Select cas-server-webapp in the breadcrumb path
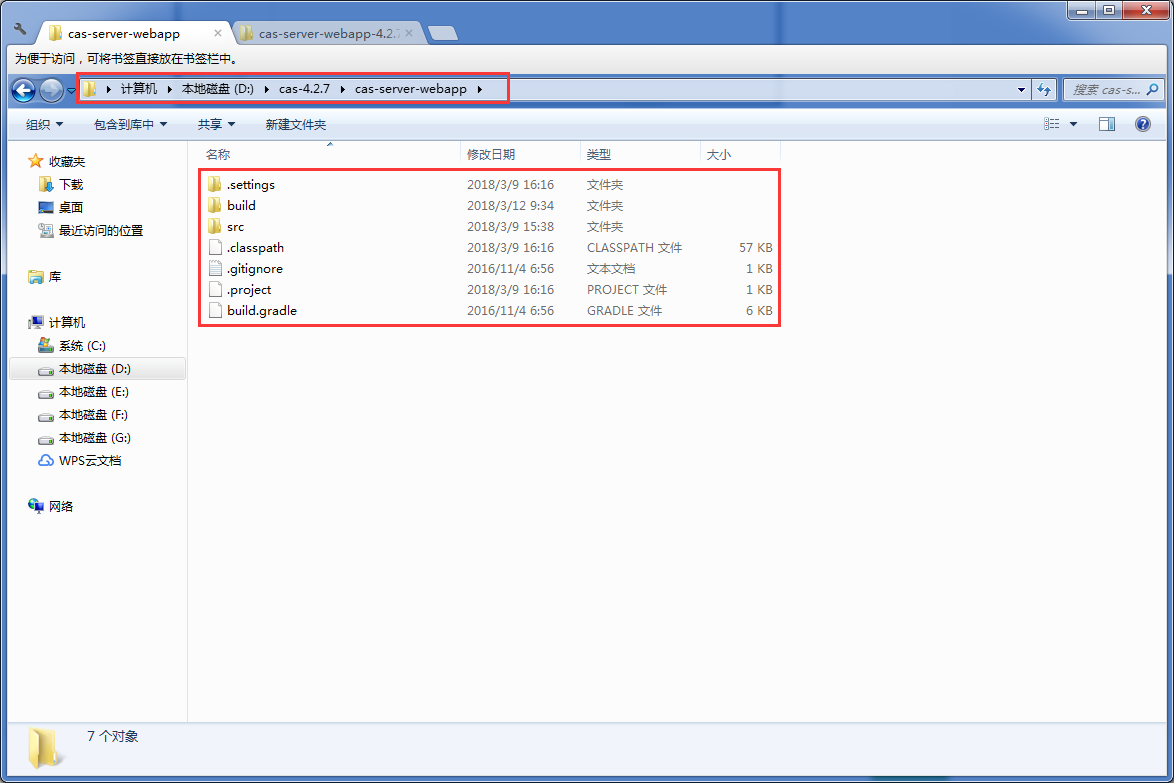This screenshot has height=783, width=1174. 410,89
